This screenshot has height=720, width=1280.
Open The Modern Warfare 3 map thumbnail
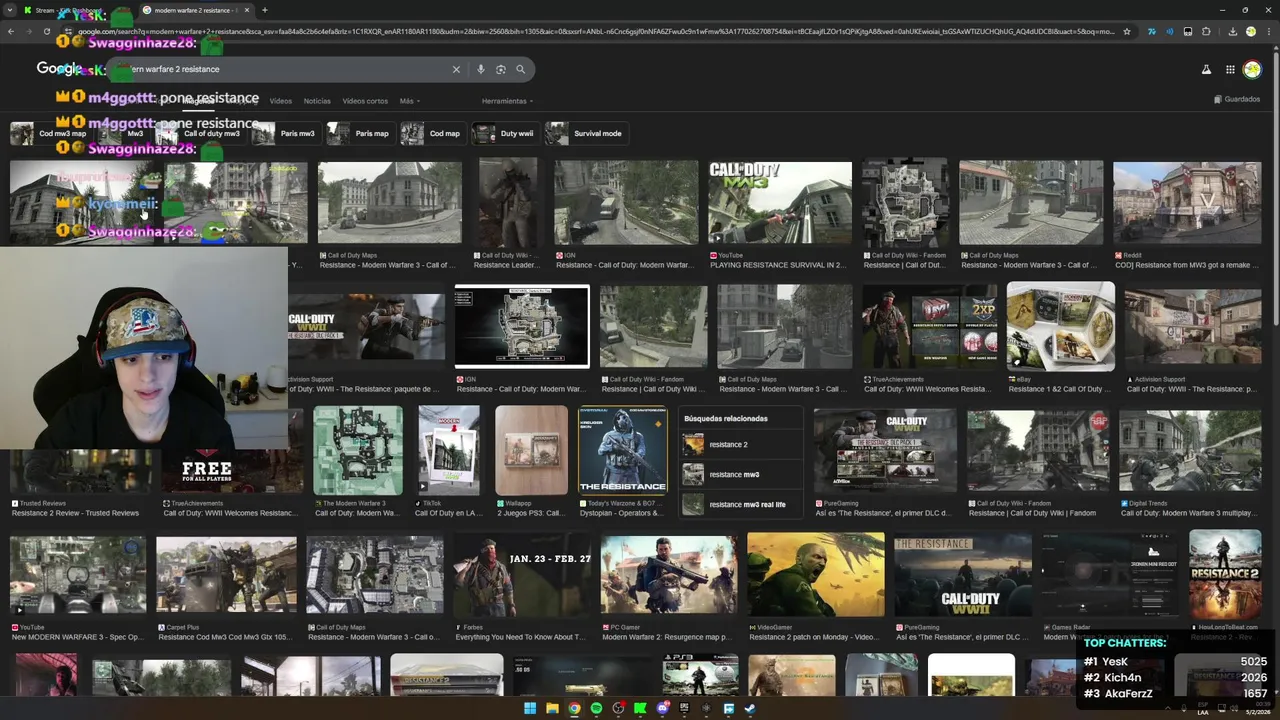(x=358, y=450)
